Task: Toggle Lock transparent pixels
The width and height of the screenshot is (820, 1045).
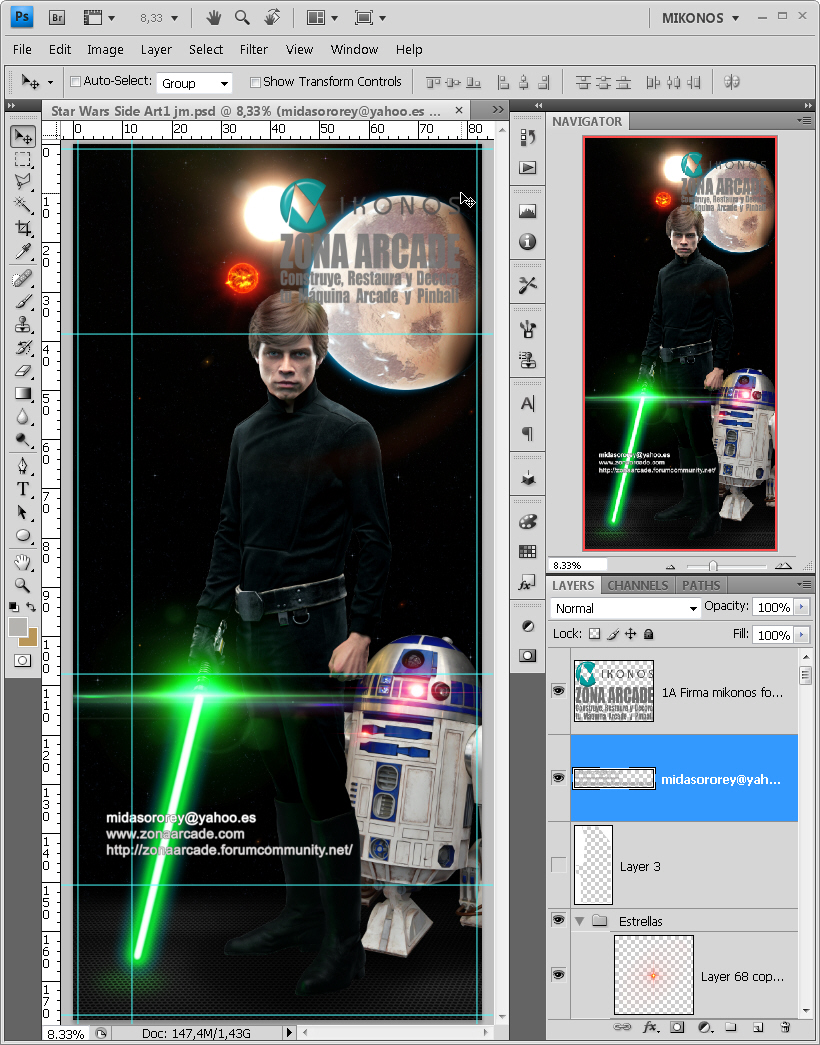Action: 595,634
